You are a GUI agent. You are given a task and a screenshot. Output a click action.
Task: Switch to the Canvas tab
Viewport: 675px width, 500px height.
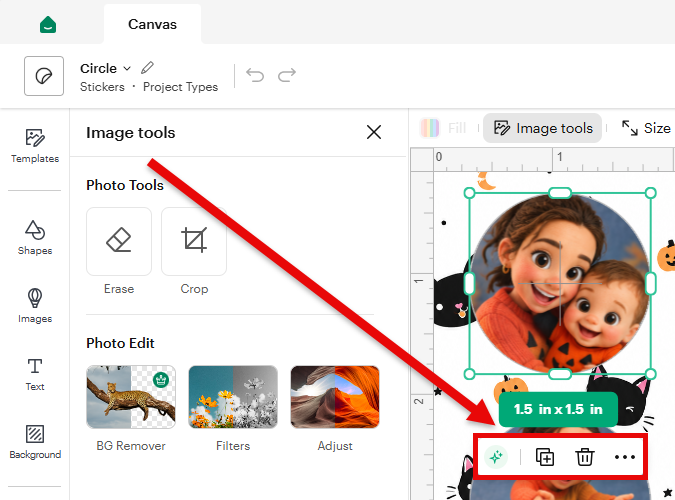(x=152, y=24)
